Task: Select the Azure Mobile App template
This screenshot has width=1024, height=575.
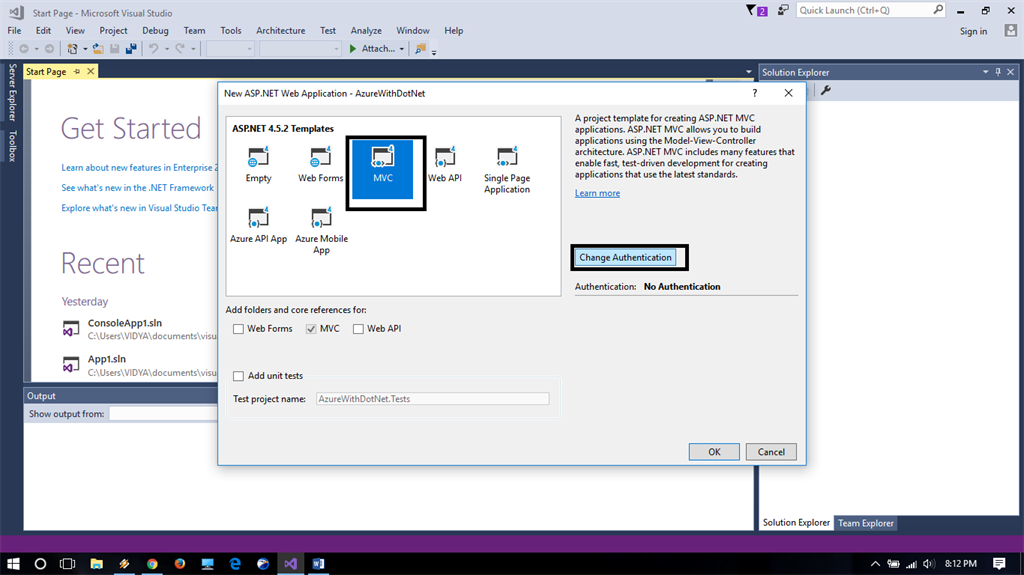Action: click(321, 231)
